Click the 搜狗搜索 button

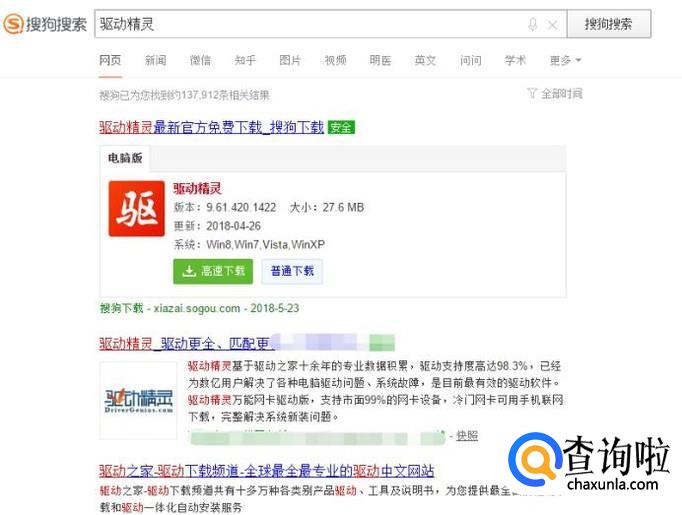(609, 24)
